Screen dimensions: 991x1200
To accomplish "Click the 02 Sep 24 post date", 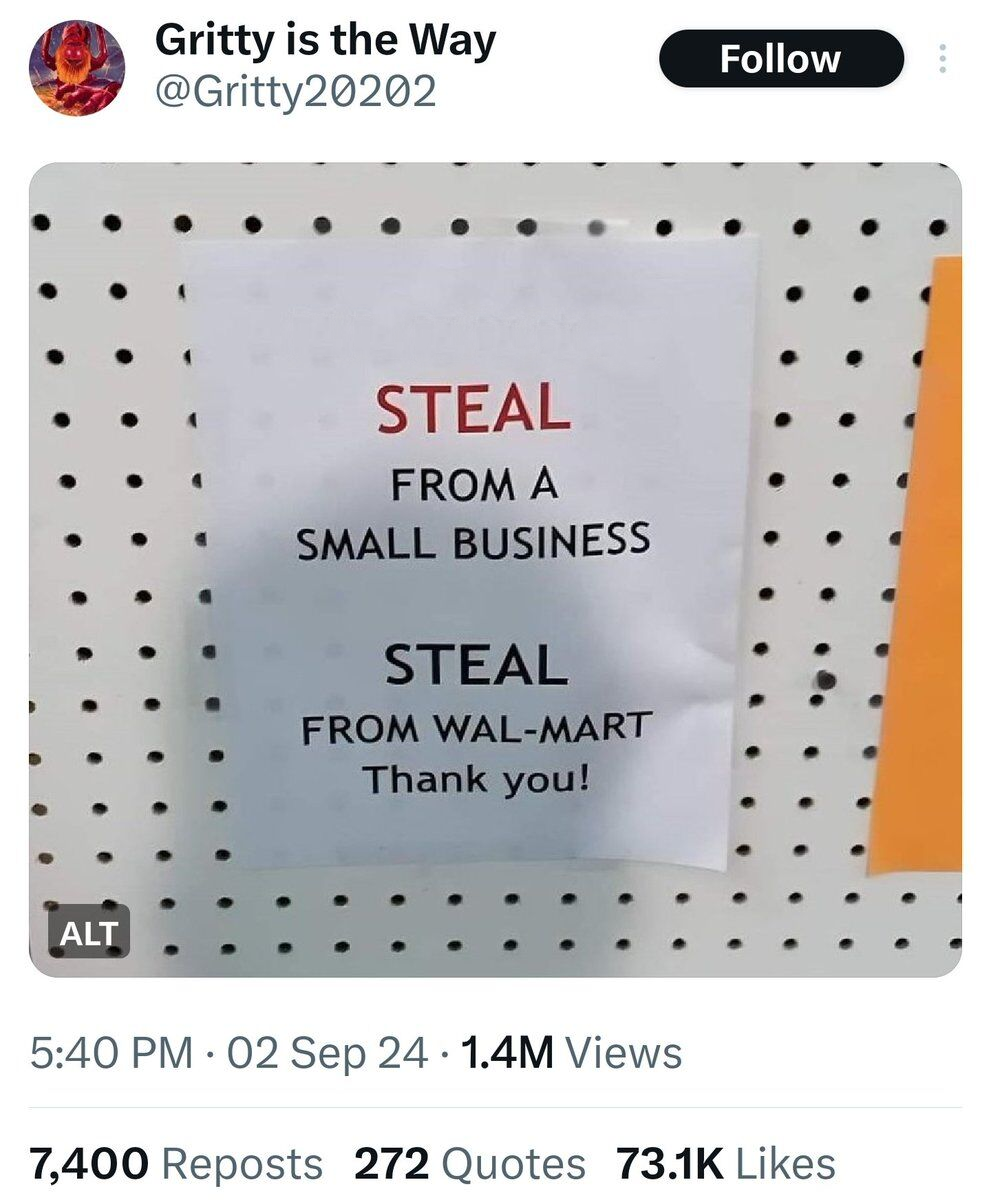I will click(328, 1053).
